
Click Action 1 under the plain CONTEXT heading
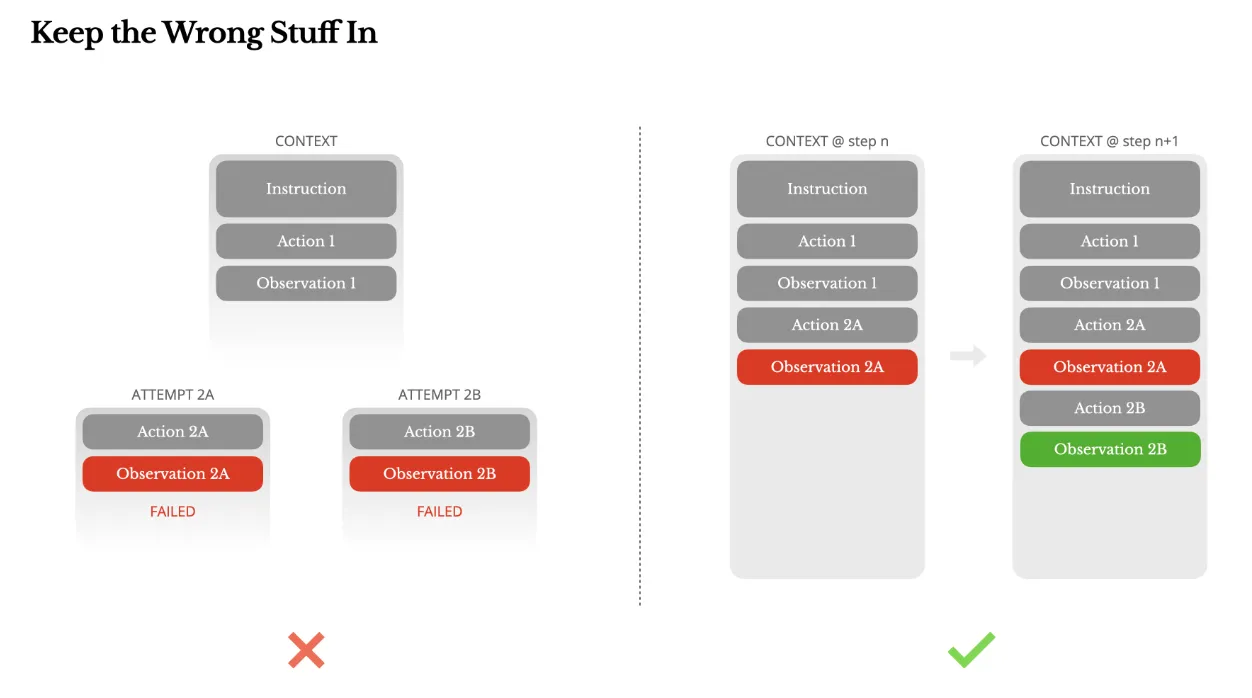coord(306,241)
